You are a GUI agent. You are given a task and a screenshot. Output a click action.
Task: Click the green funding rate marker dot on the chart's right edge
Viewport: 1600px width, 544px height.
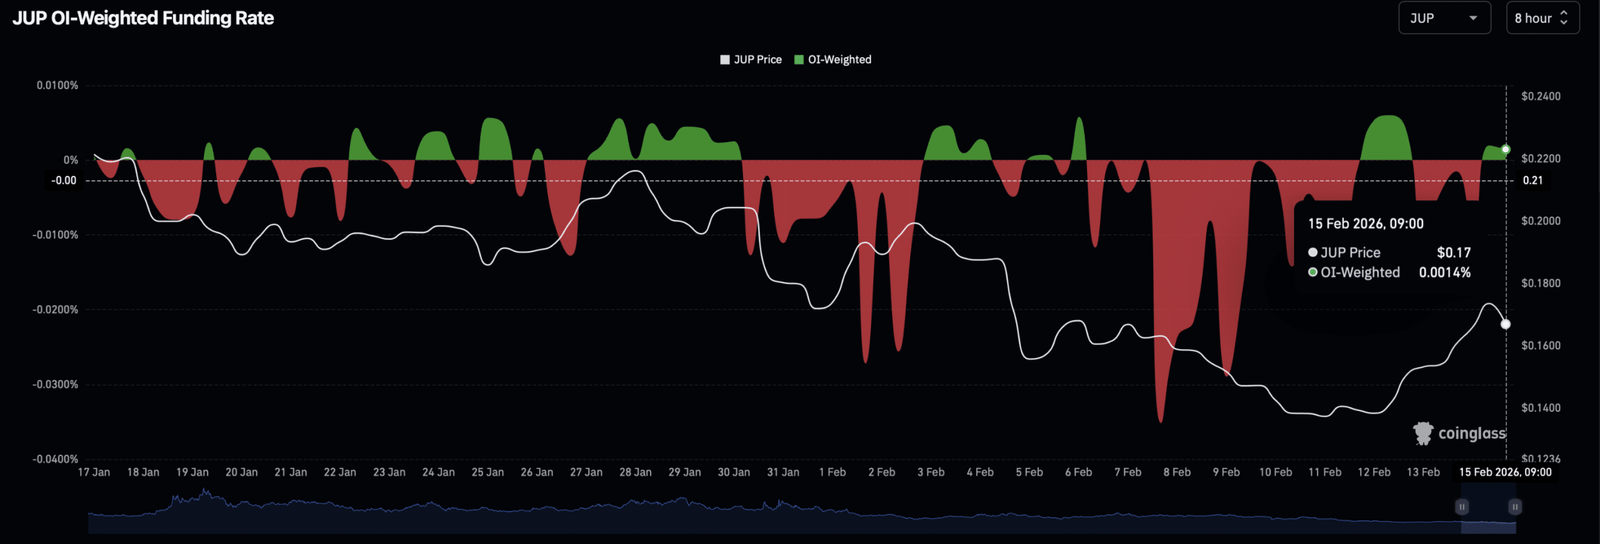click(x=1506, y=149)
